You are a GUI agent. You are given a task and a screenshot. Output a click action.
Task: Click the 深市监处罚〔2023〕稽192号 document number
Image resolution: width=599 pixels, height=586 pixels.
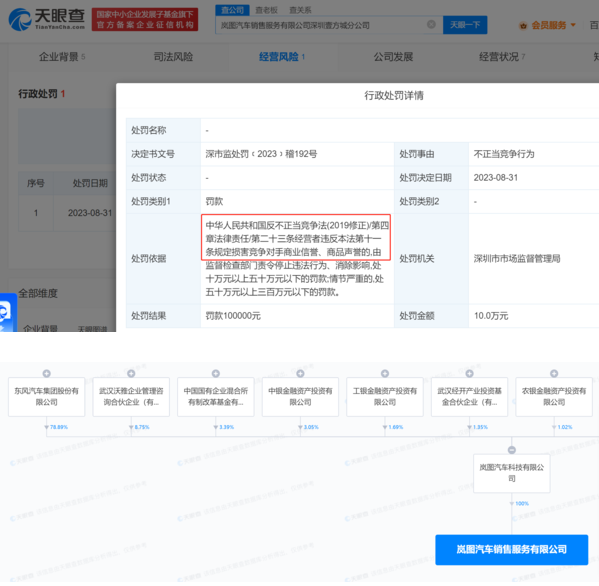click(261, 154)
